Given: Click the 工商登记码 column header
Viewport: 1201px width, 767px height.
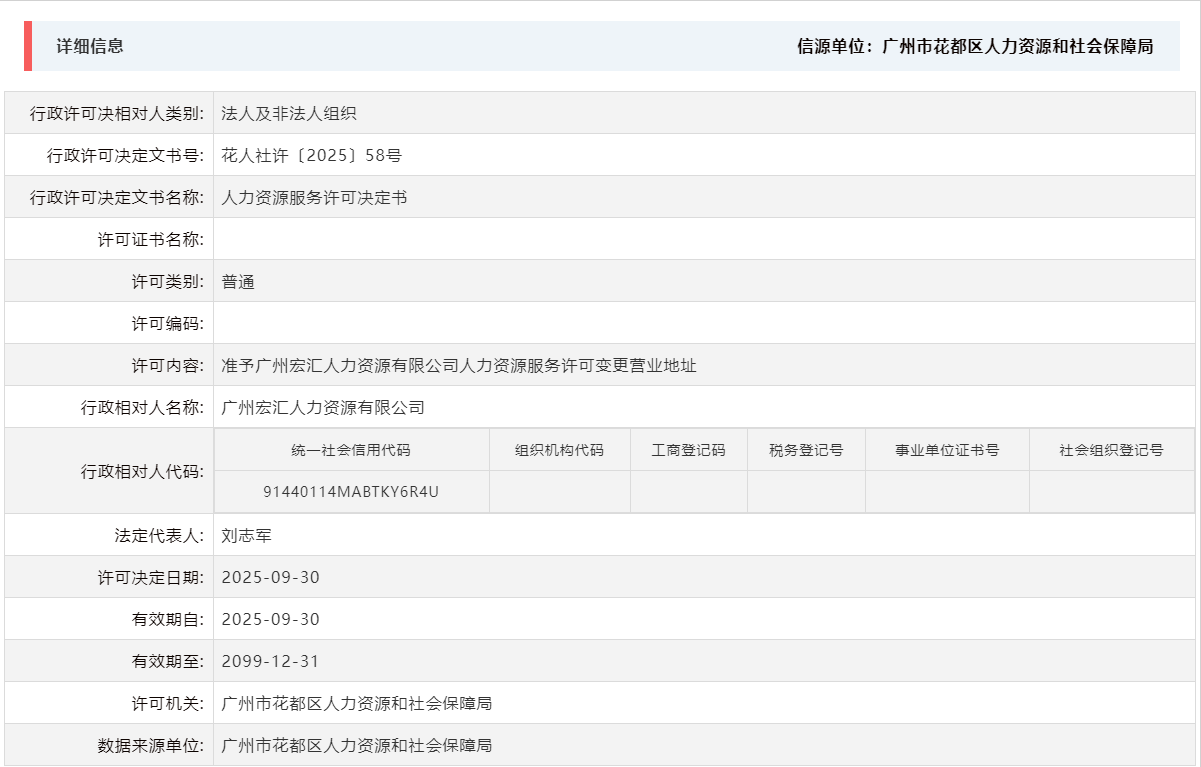Looking at the screenshot, I should 687,450.
